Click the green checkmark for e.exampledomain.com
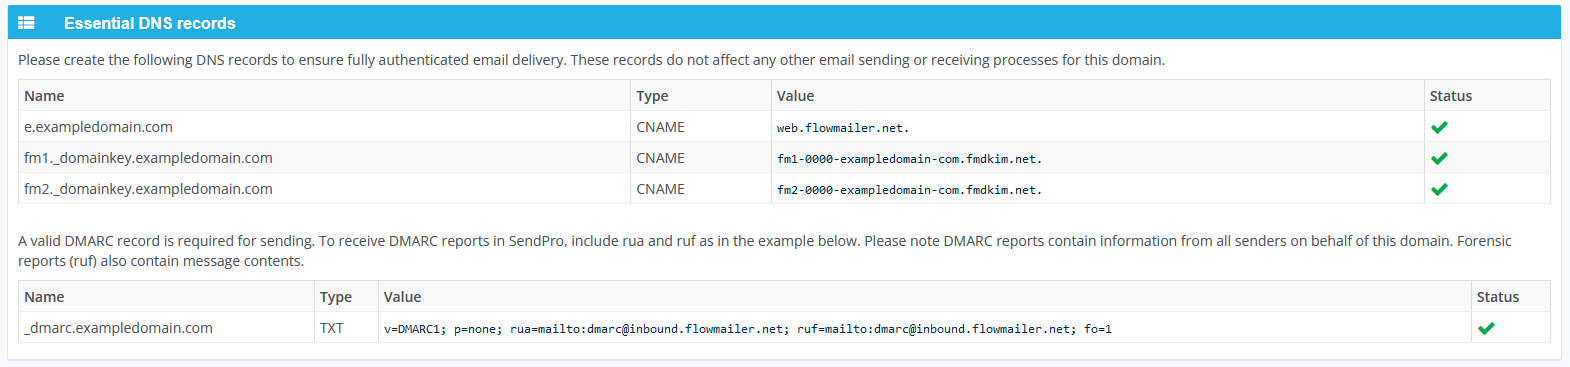The image size is (1570, 367). [x=1439, y=127]
